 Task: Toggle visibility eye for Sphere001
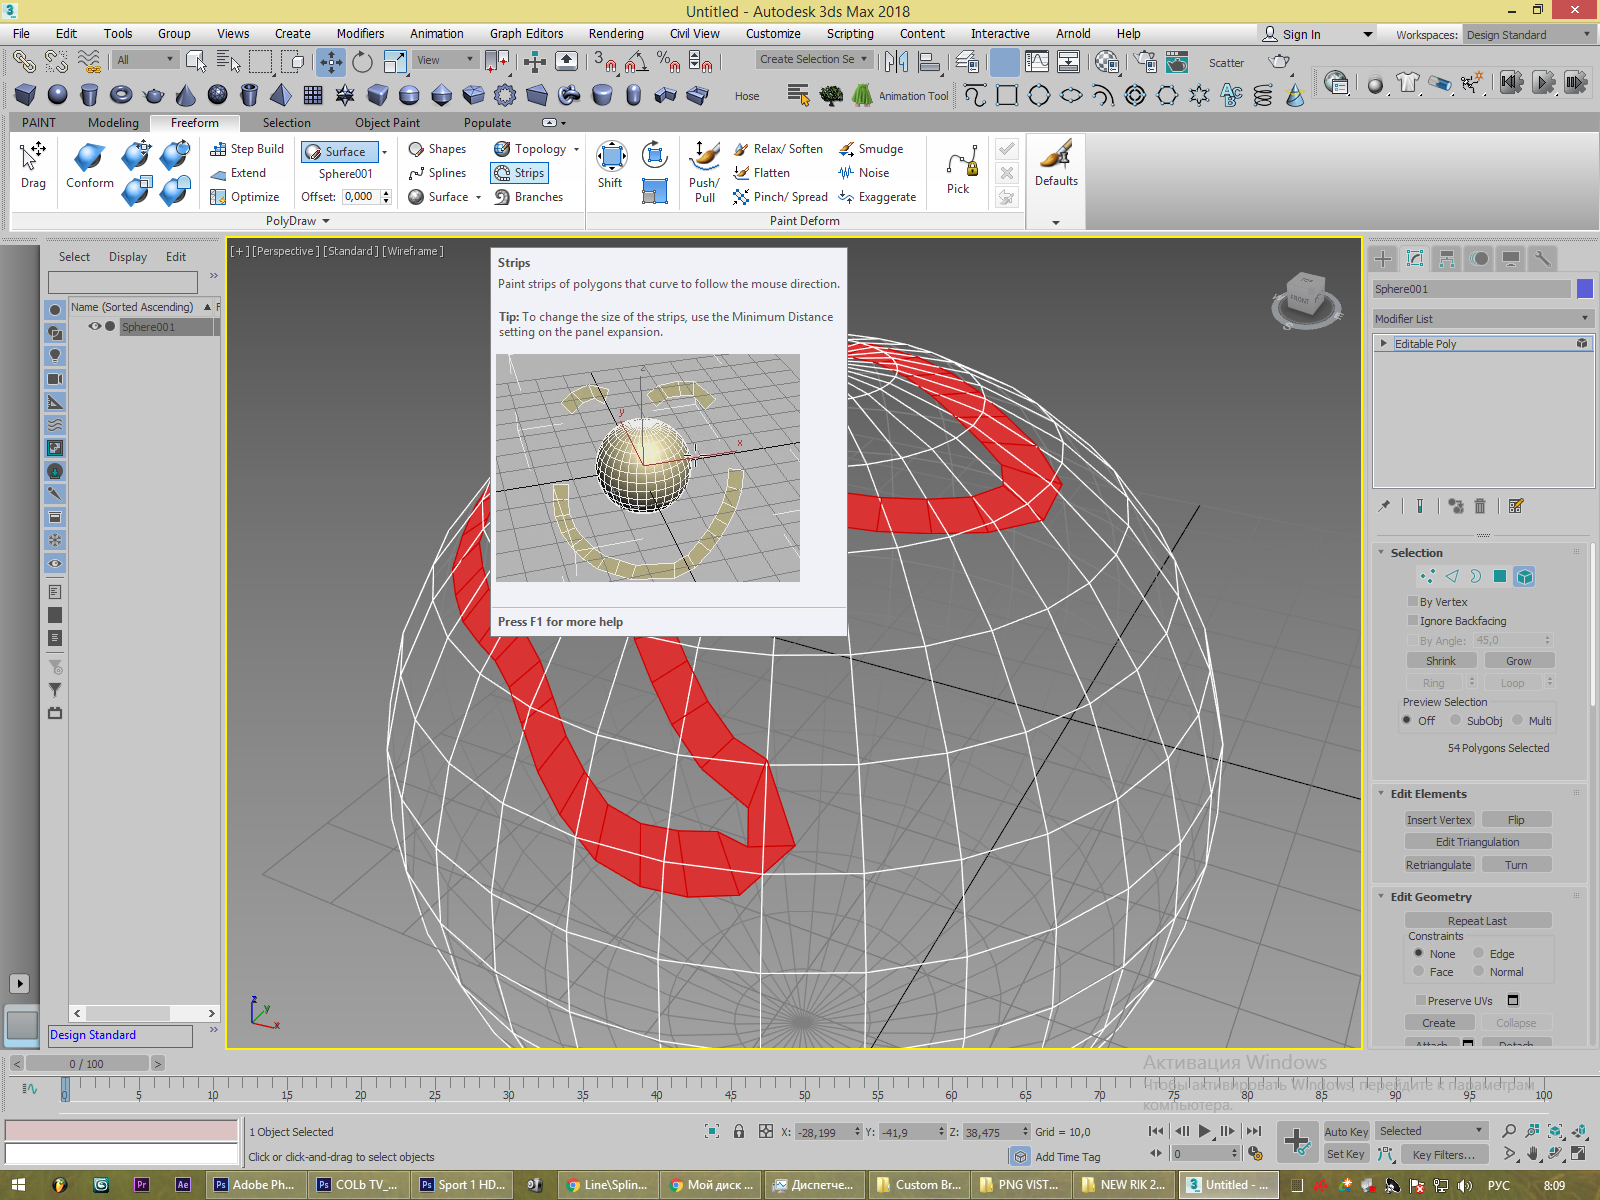pyautogui.click(x=95, y=327)
